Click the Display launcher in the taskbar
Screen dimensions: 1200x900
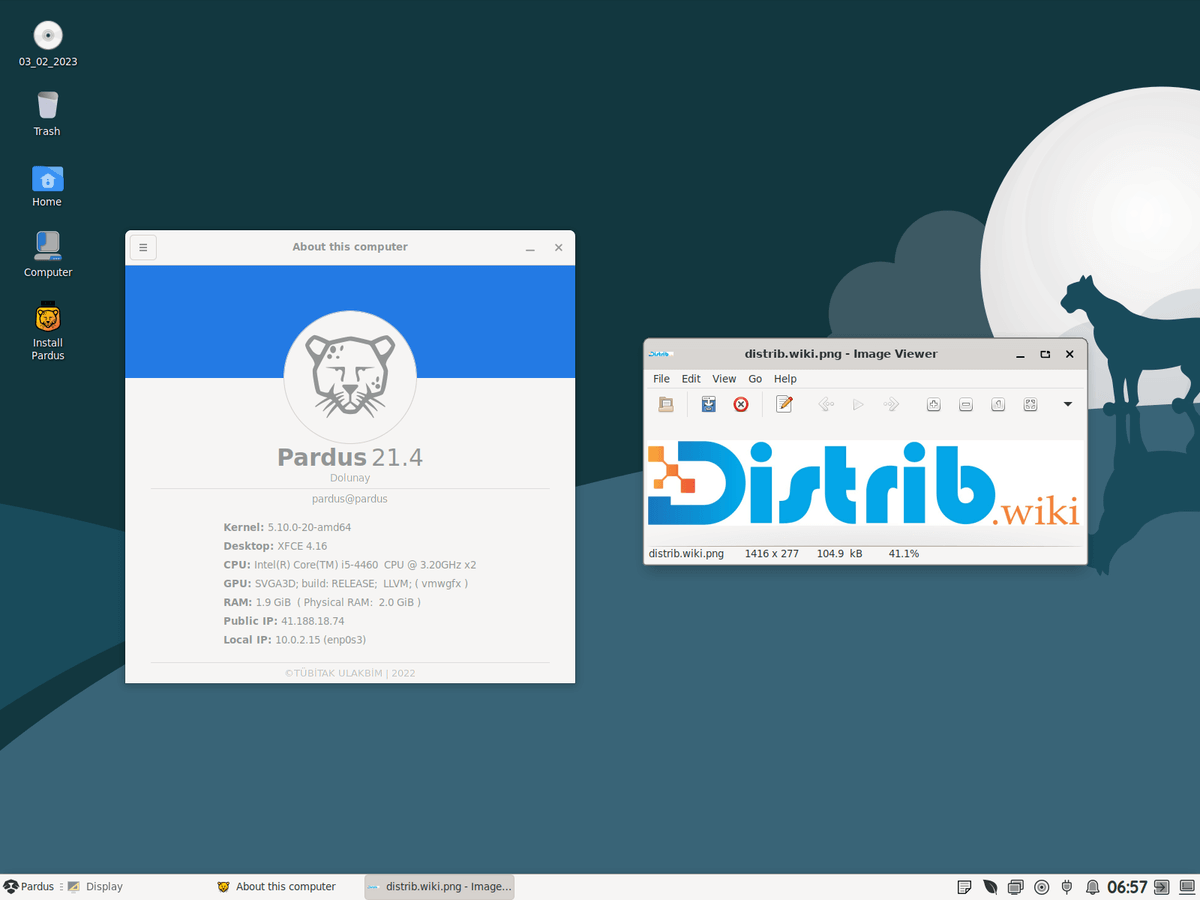(x=95, y=886)
